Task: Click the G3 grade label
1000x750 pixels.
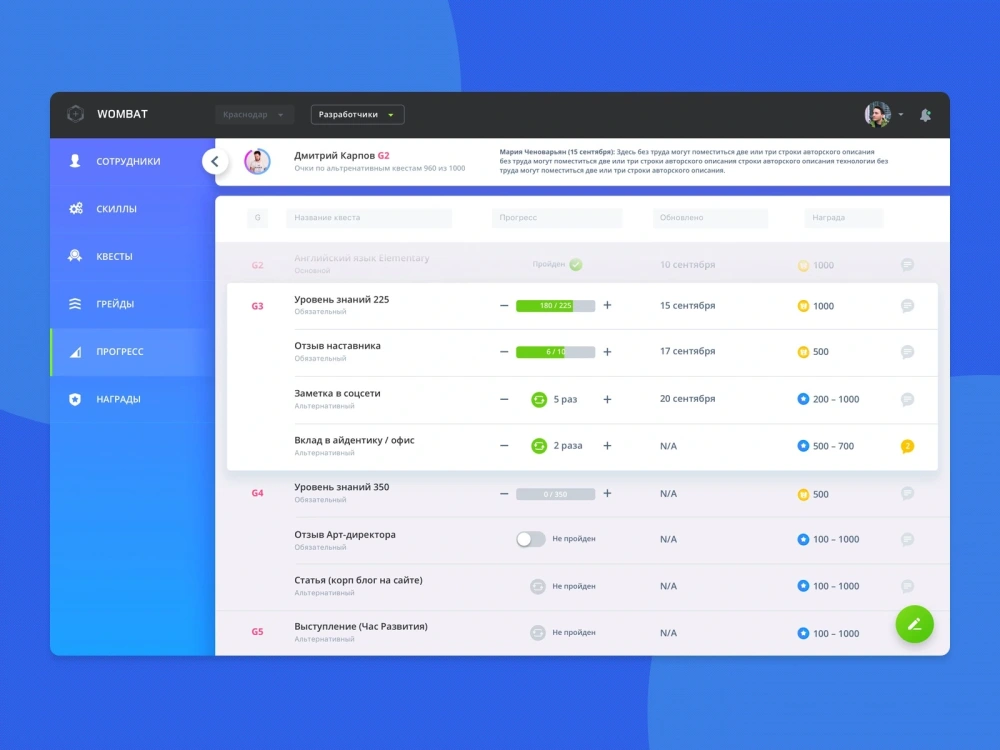Action: tap(257, 306)
